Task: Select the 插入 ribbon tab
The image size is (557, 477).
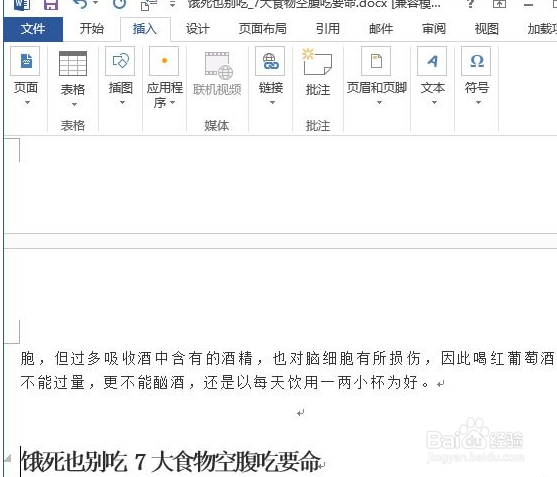Action: pos(145,29)
